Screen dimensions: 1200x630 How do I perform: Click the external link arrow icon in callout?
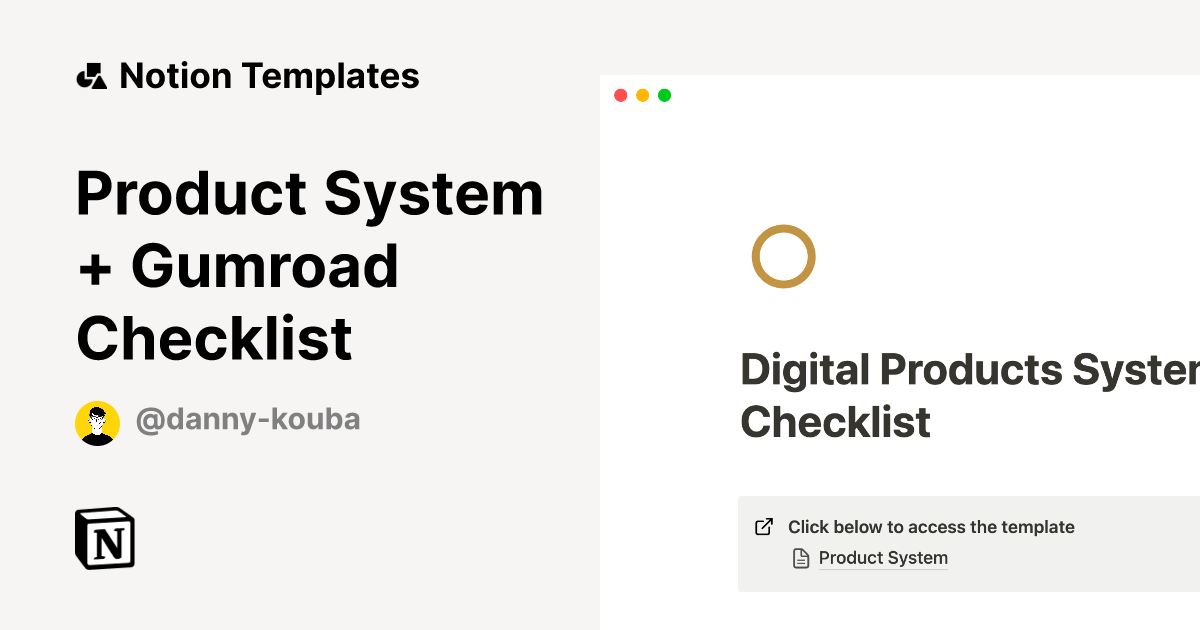click(x=764, y=527)
